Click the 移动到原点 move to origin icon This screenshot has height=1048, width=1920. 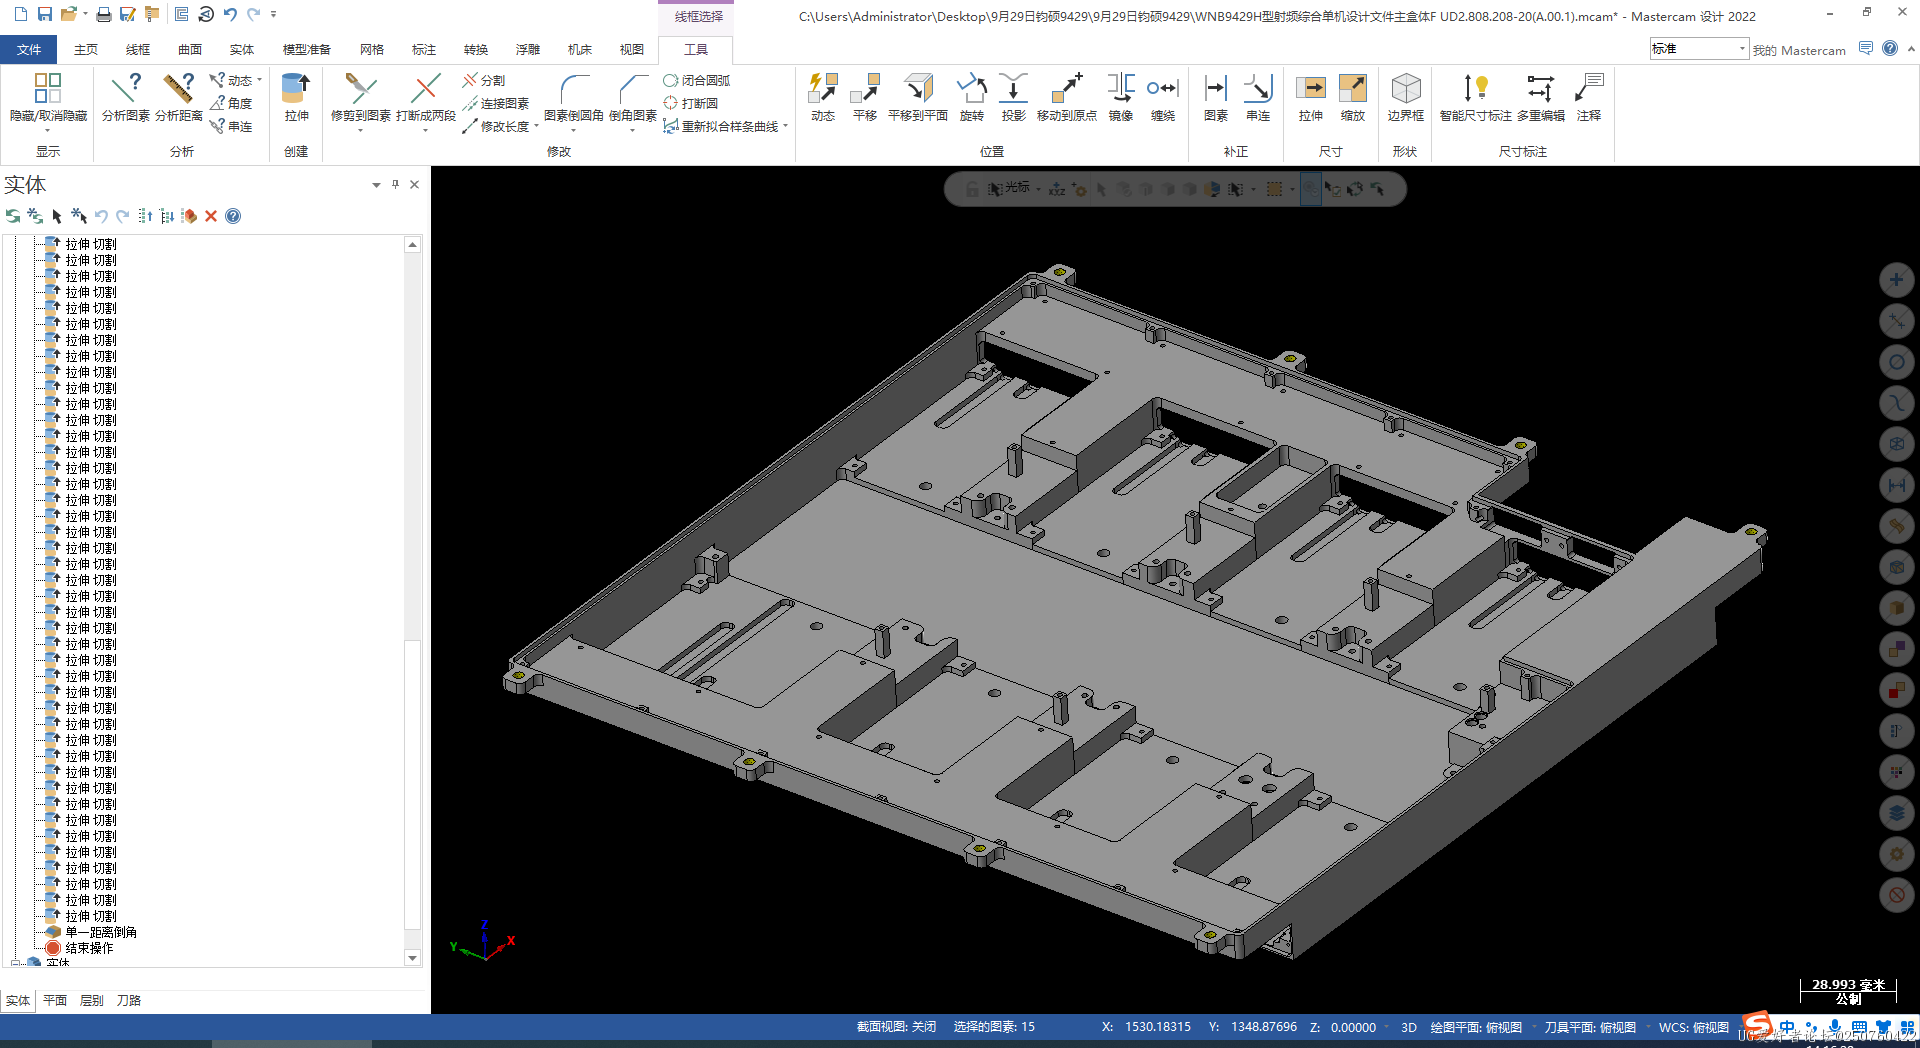(x=1066, y=97)
